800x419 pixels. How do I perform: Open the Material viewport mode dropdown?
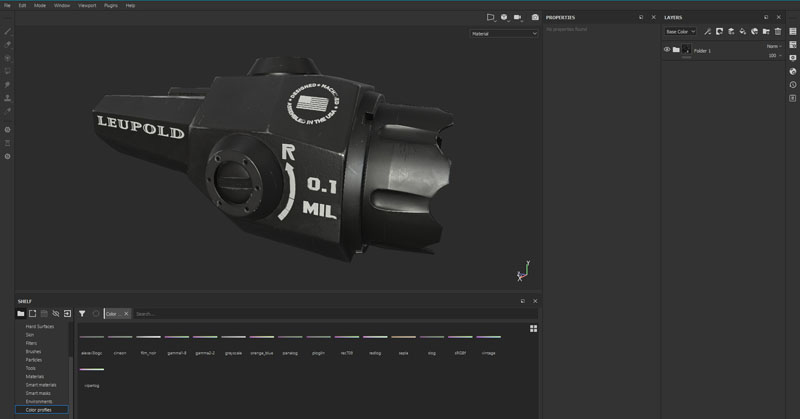pos(504,33)
